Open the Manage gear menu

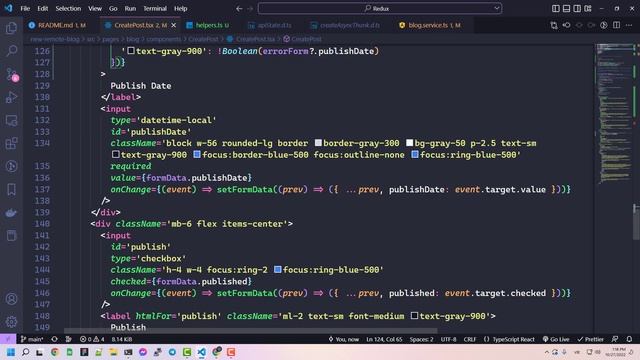tap(11, 322)
